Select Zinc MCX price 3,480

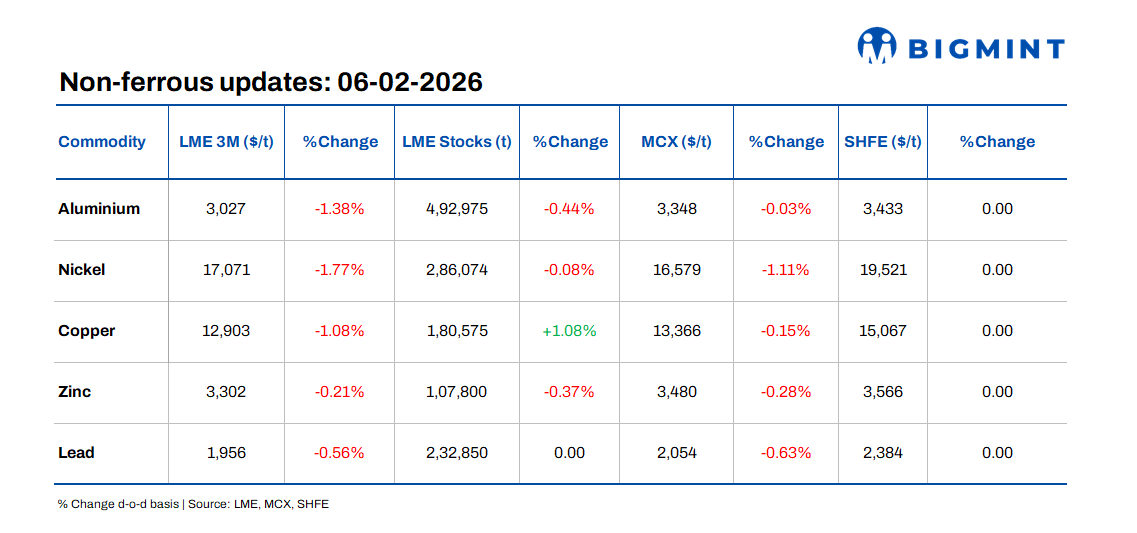click(x=677, y=392)
